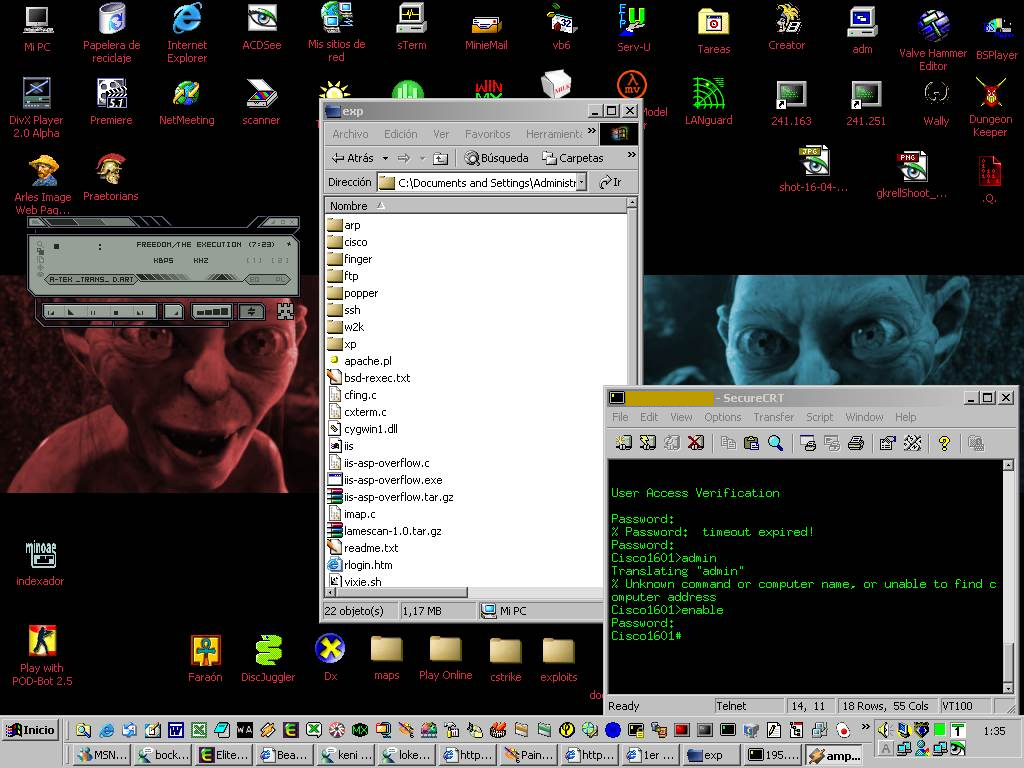Open the Transfer menu in SecureCRT
Image resolution: width=1024 pixels, height=768 pixels.
(x=773, y=417)
